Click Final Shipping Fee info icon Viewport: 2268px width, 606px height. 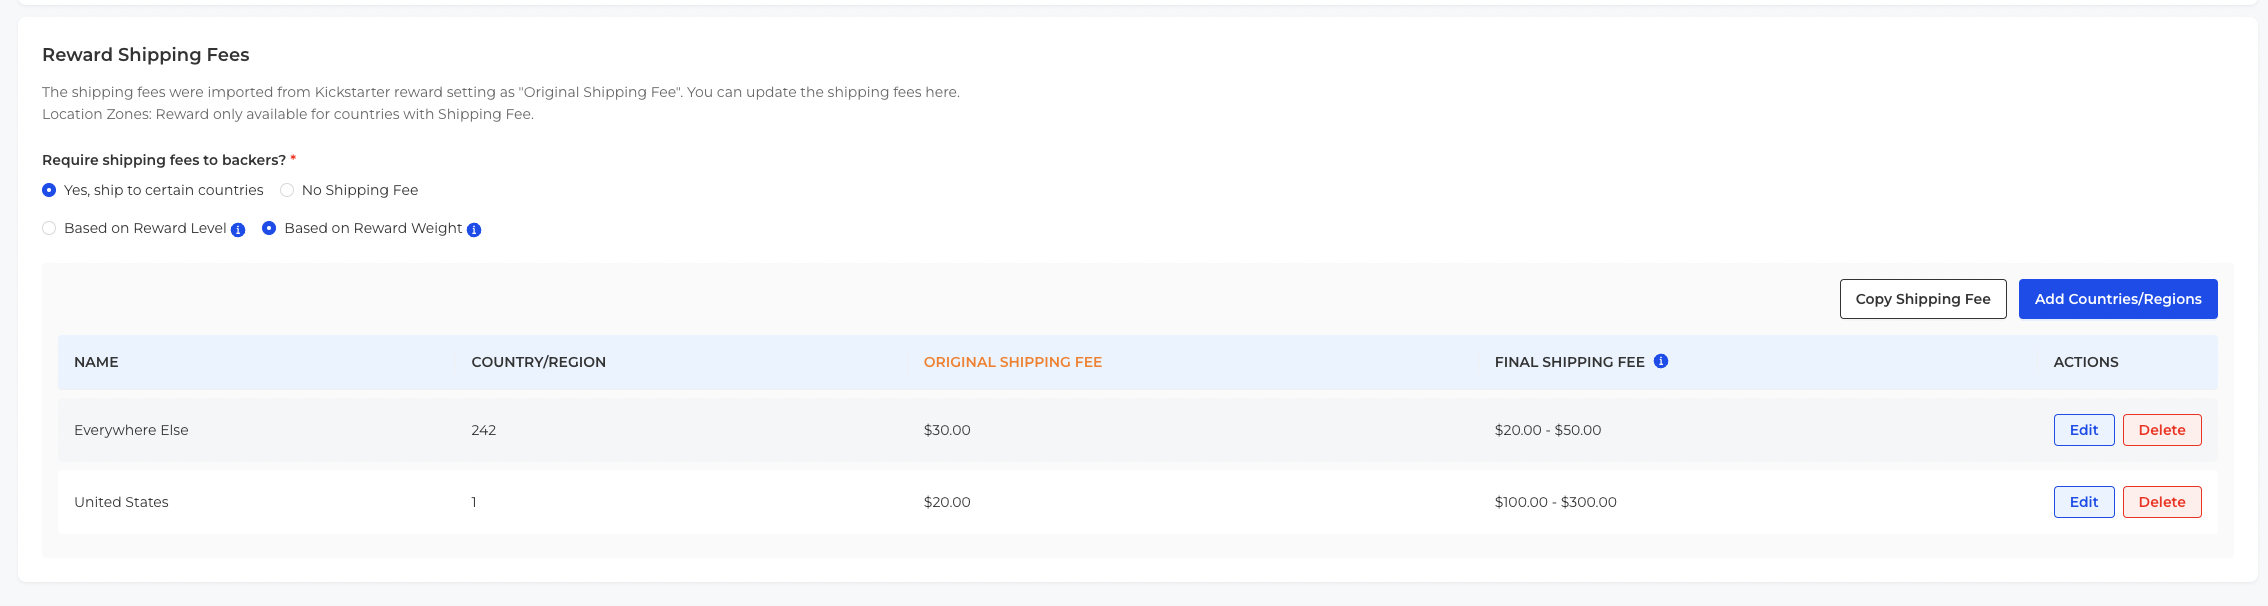point(1661,361)
